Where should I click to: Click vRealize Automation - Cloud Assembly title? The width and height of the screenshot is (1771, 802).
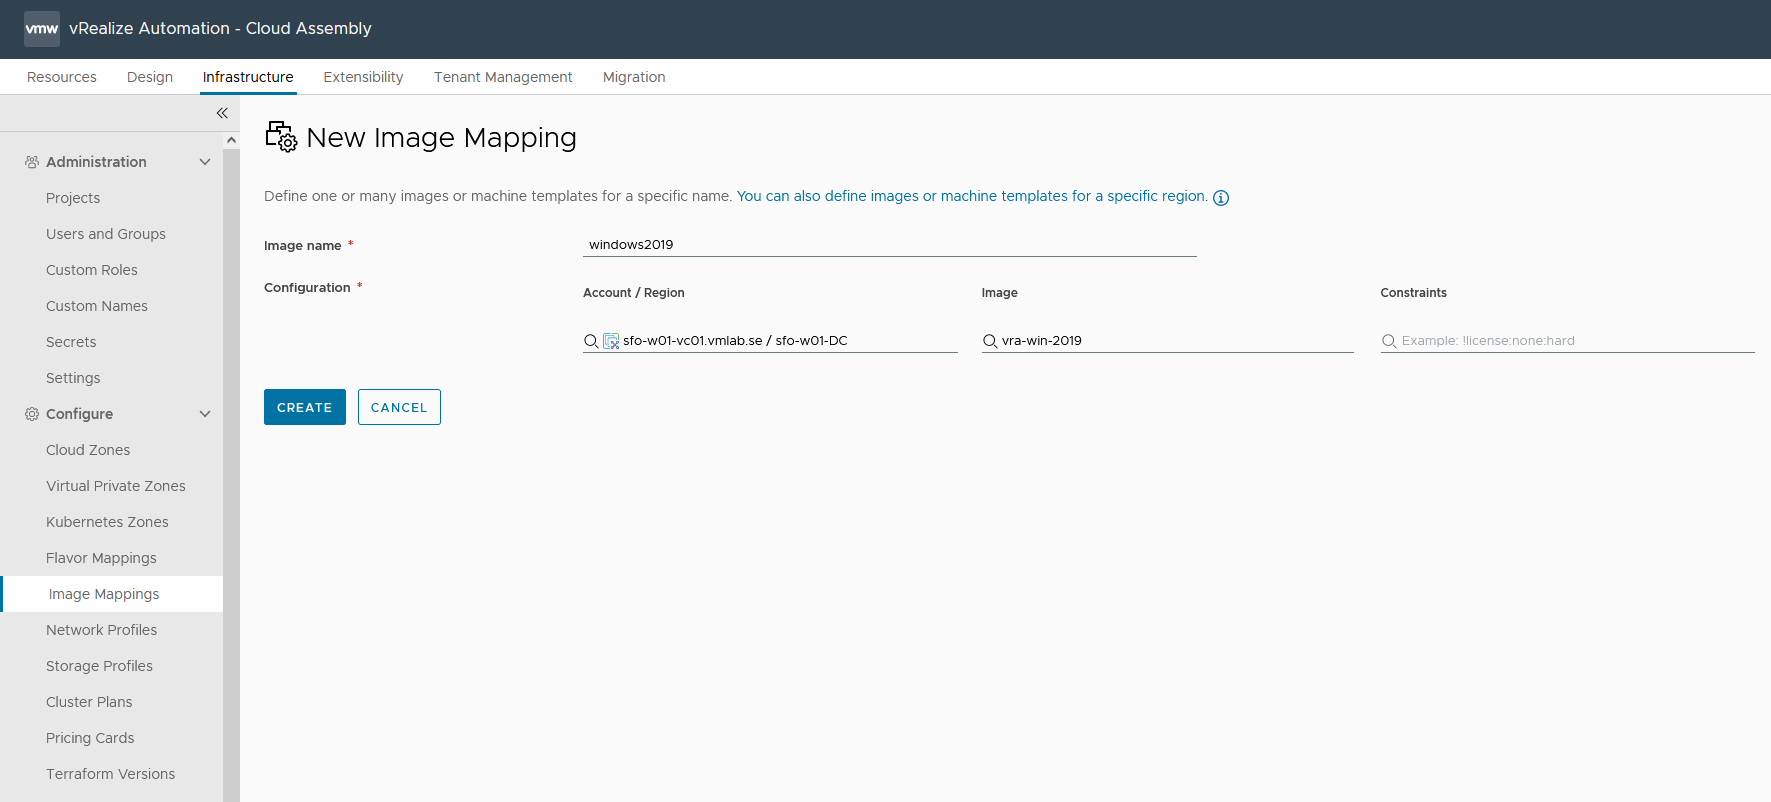[x=220, y=29]
